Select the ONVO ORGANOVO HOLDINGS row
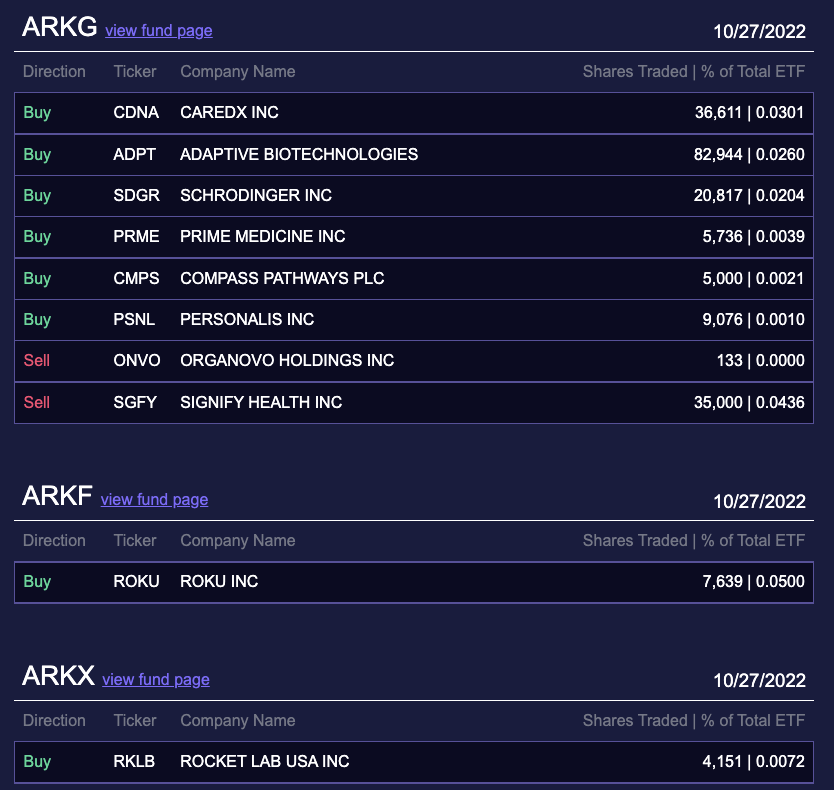This screenshot has height=790, width=834. pyautogui.click(x=285, y=360)
